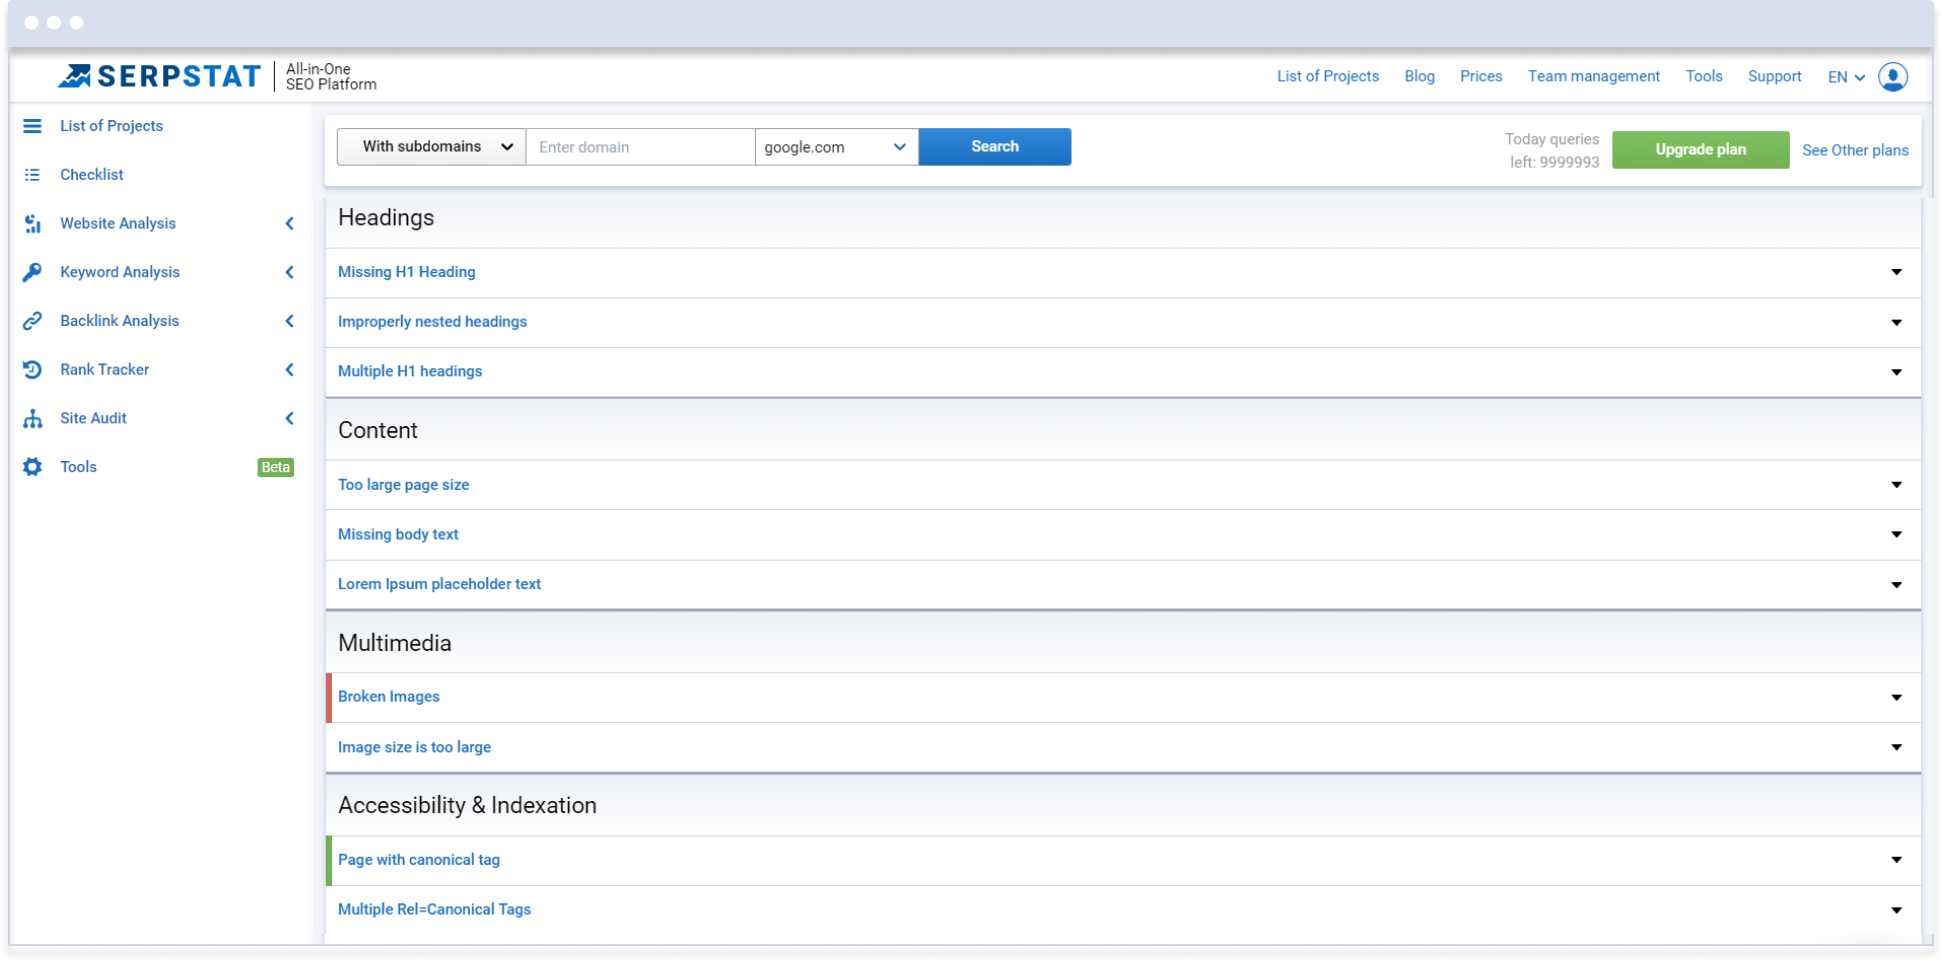1942x962 pixels.
Task: Expand Page with canonical tag arrow
Action: click(x=1896, y=860)
